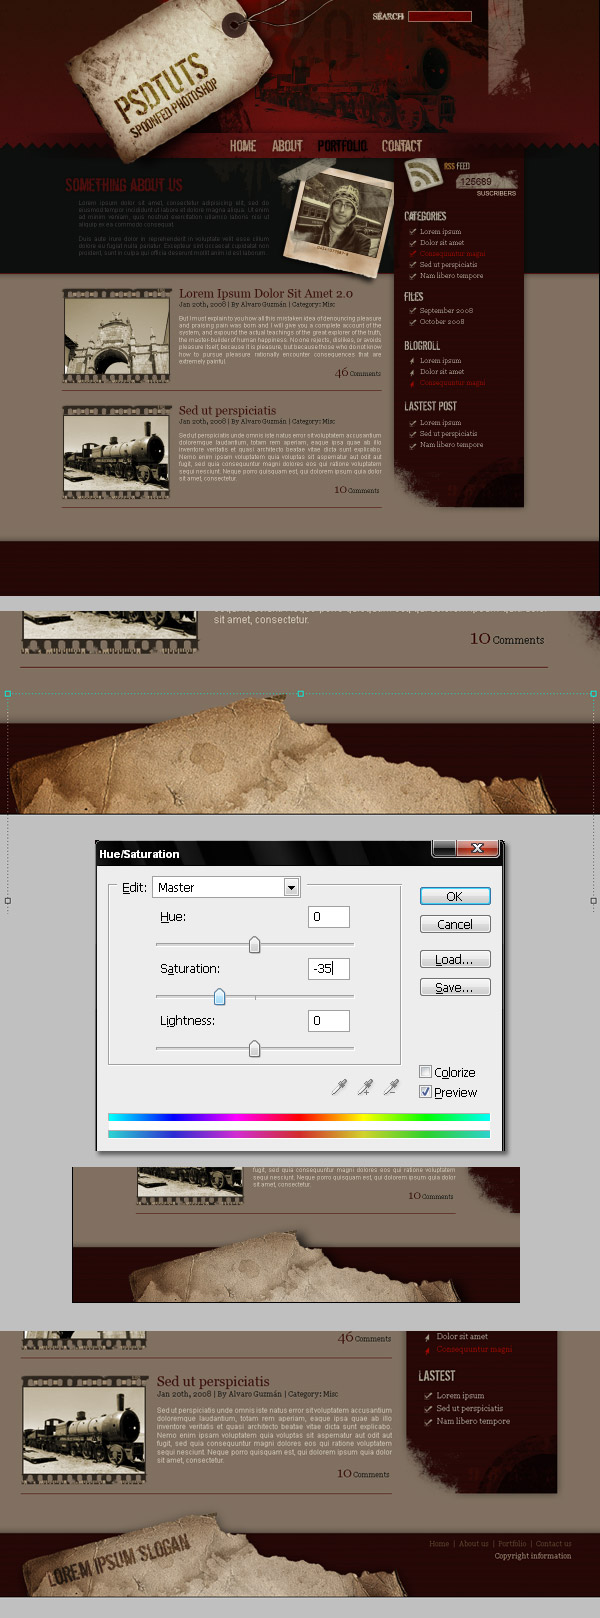
Task: Click the RSS feed icon
Action: point(423,176)
